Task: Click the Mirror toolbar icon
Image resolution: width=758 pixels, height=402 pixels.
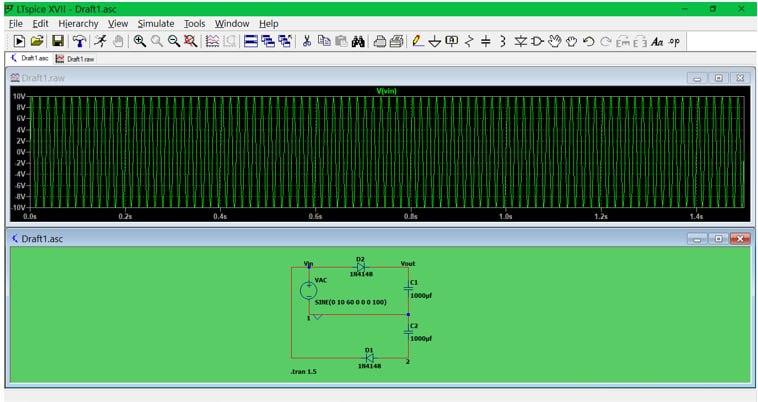Action: (640, 42)
